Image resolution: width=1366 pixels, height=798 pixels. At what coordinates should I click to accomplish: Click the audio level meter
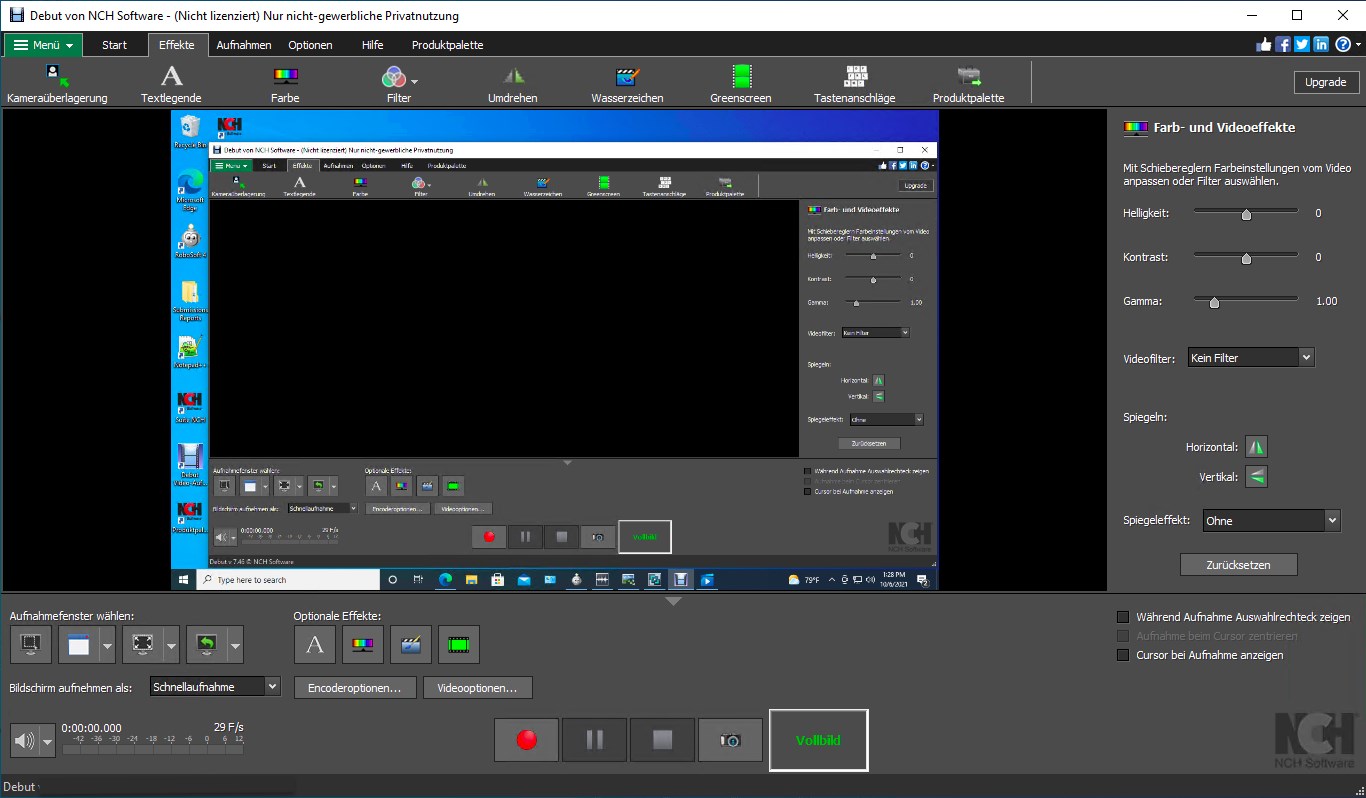(x=154, y=745)
